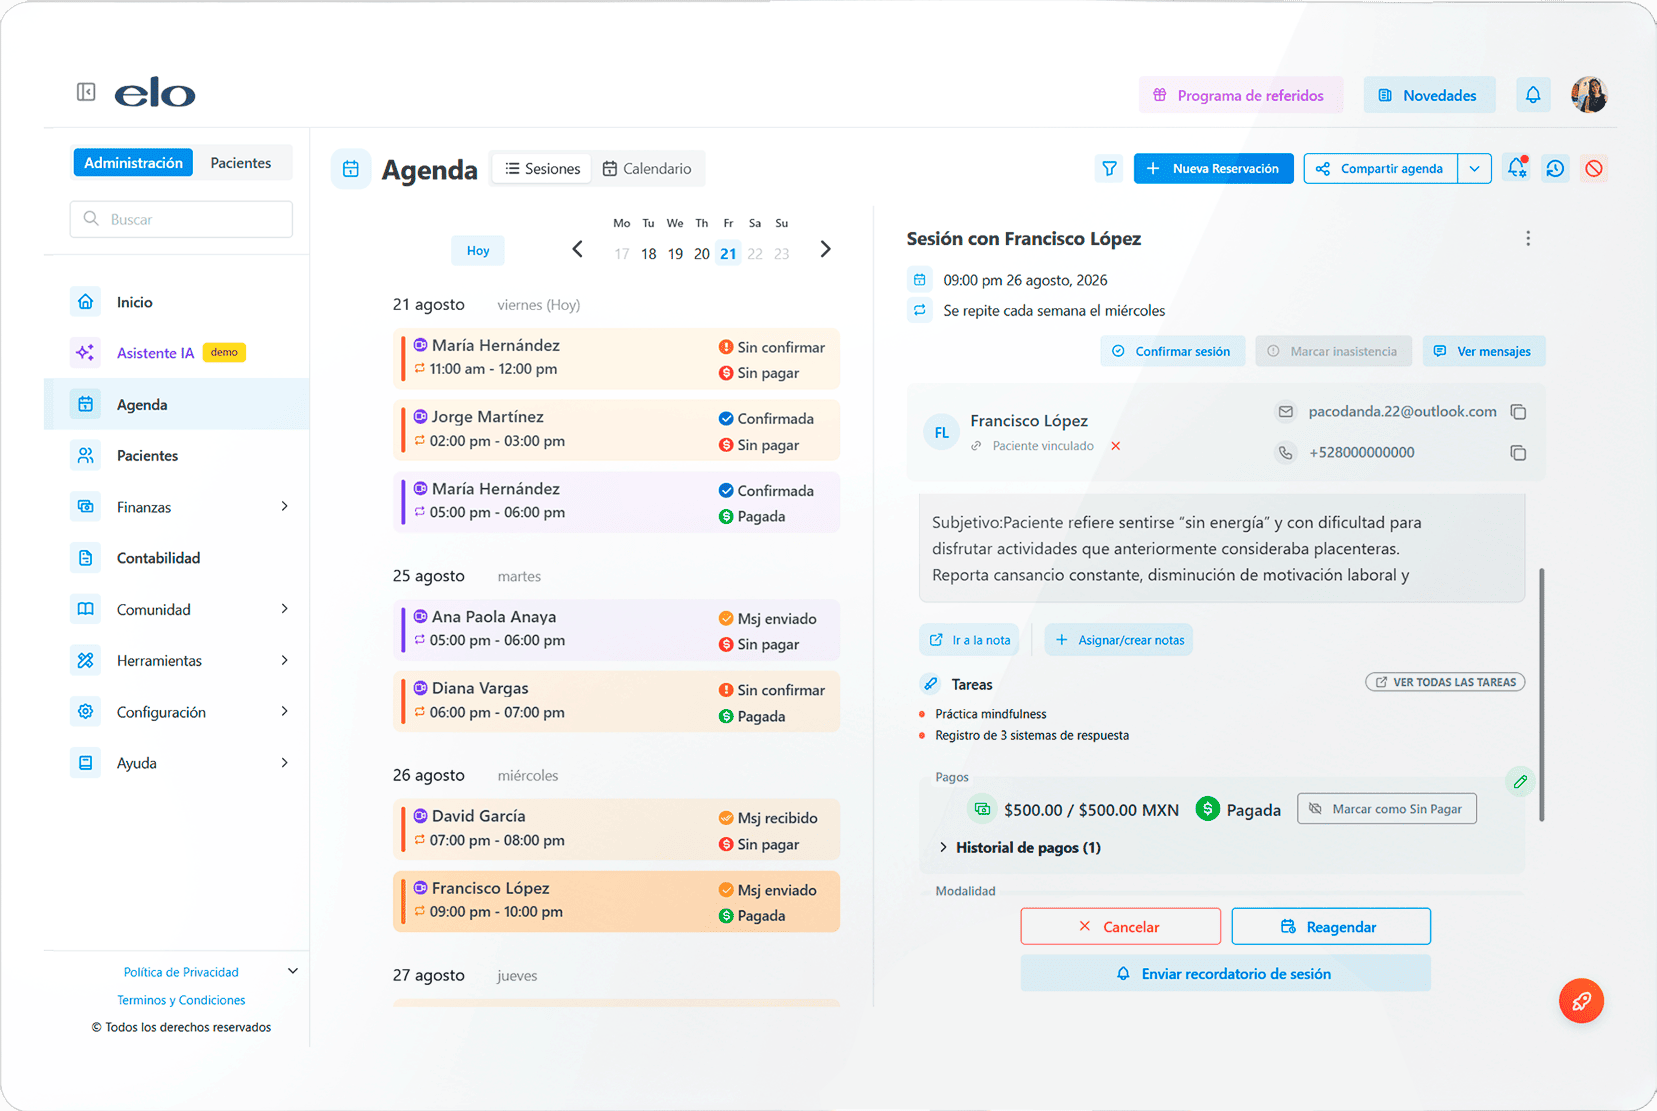Viewport: 1657px width, 1111px height.
Task: Copy the phone number +528000000000
Action: 1518,453
